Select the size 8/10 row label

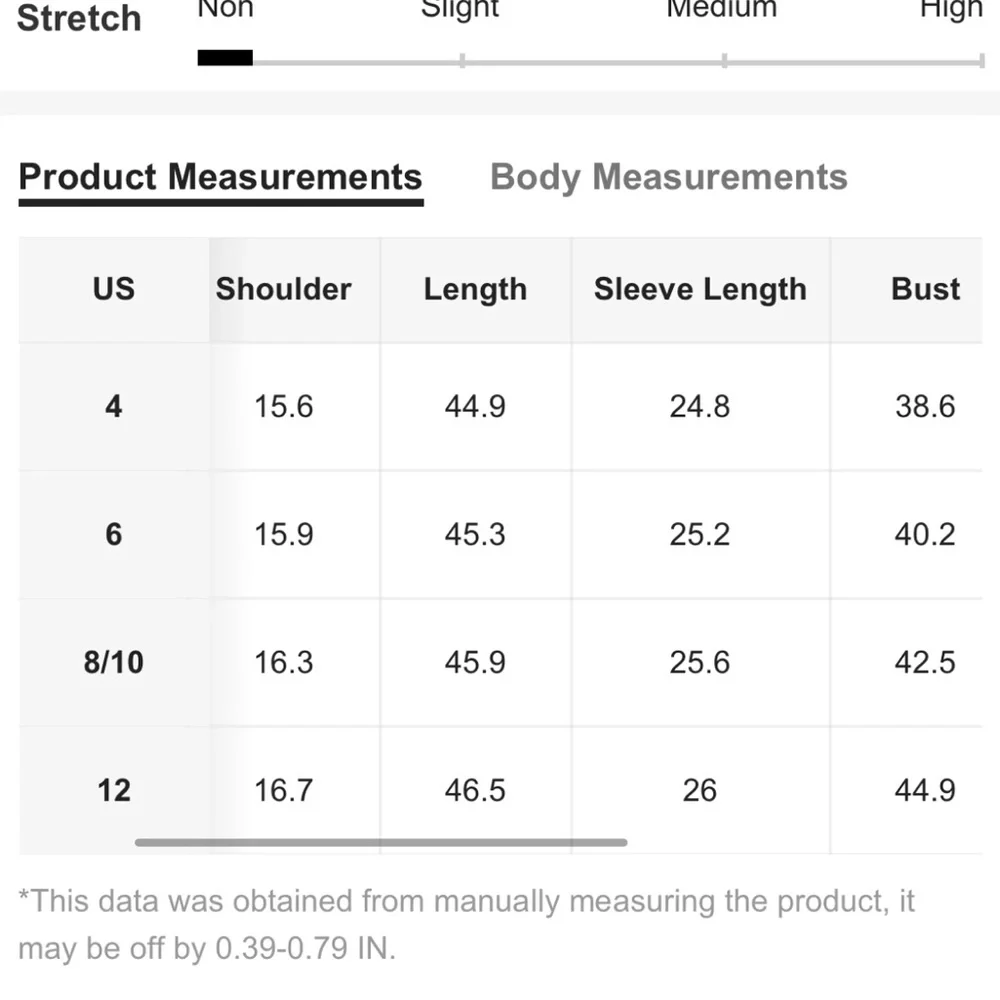tap(114, 662)
